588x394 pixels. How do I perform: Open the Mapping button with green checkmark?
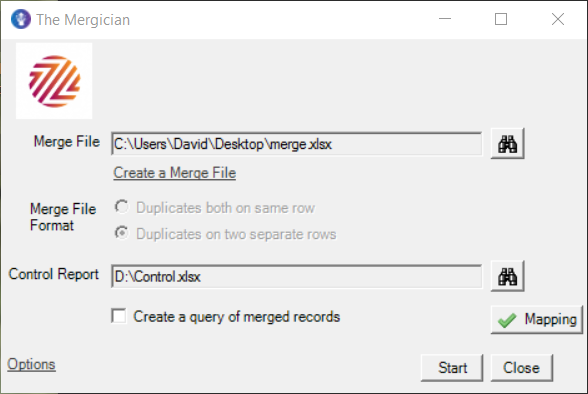point(537,319)
